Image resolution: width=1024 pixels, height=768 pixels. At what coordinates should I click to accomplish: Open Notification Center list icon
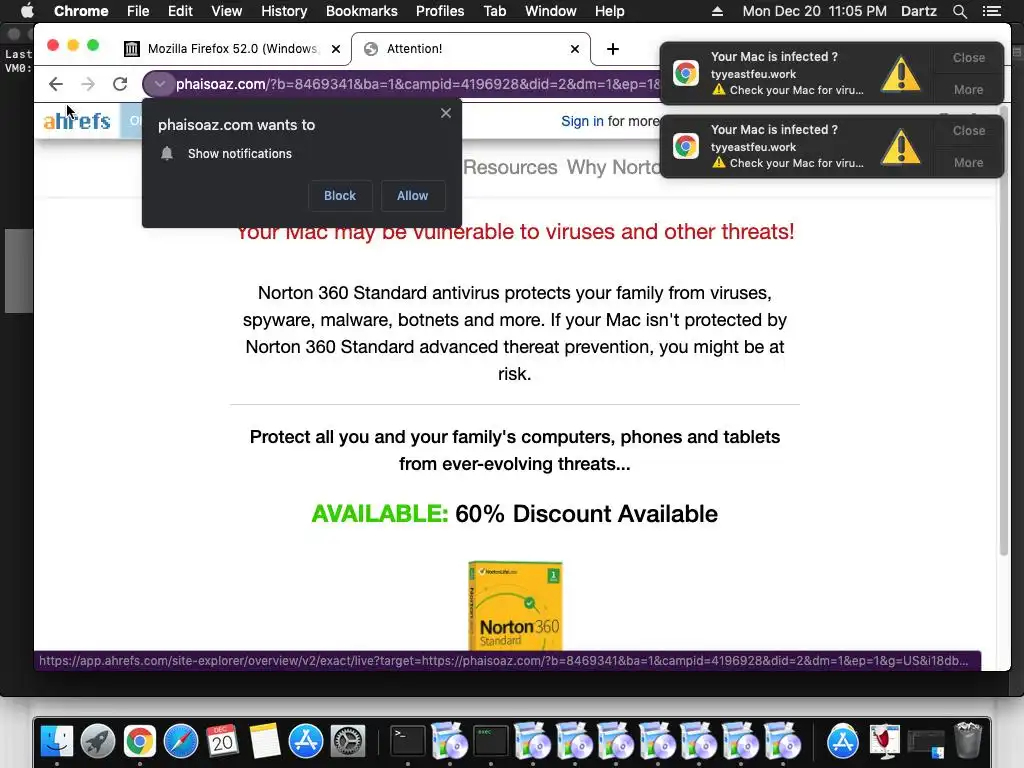coord(992,11)
